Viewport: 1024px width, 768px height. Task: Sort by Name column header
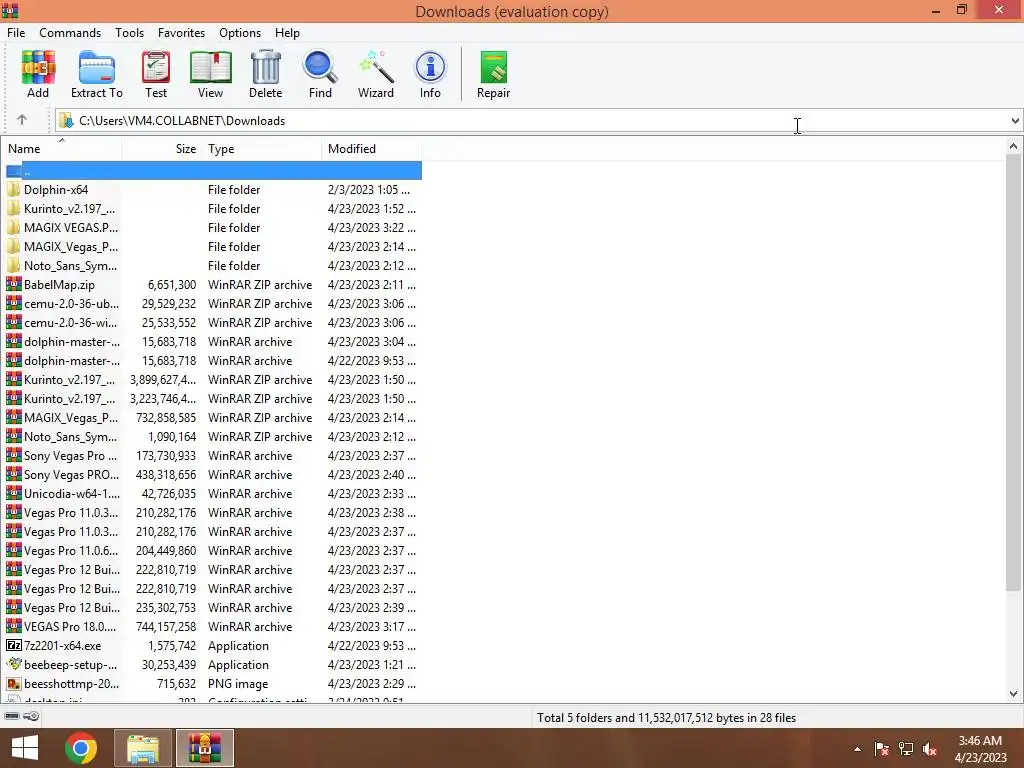click(62, 148)
